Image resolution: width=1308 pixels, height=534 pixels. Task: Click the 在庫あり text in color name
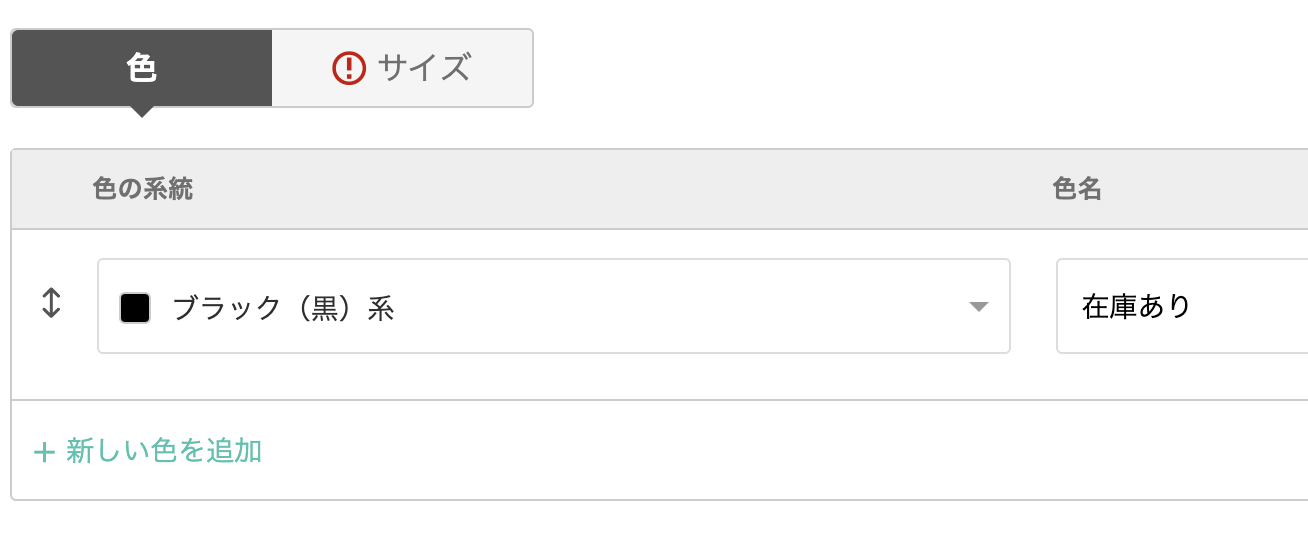(1137, 306)
